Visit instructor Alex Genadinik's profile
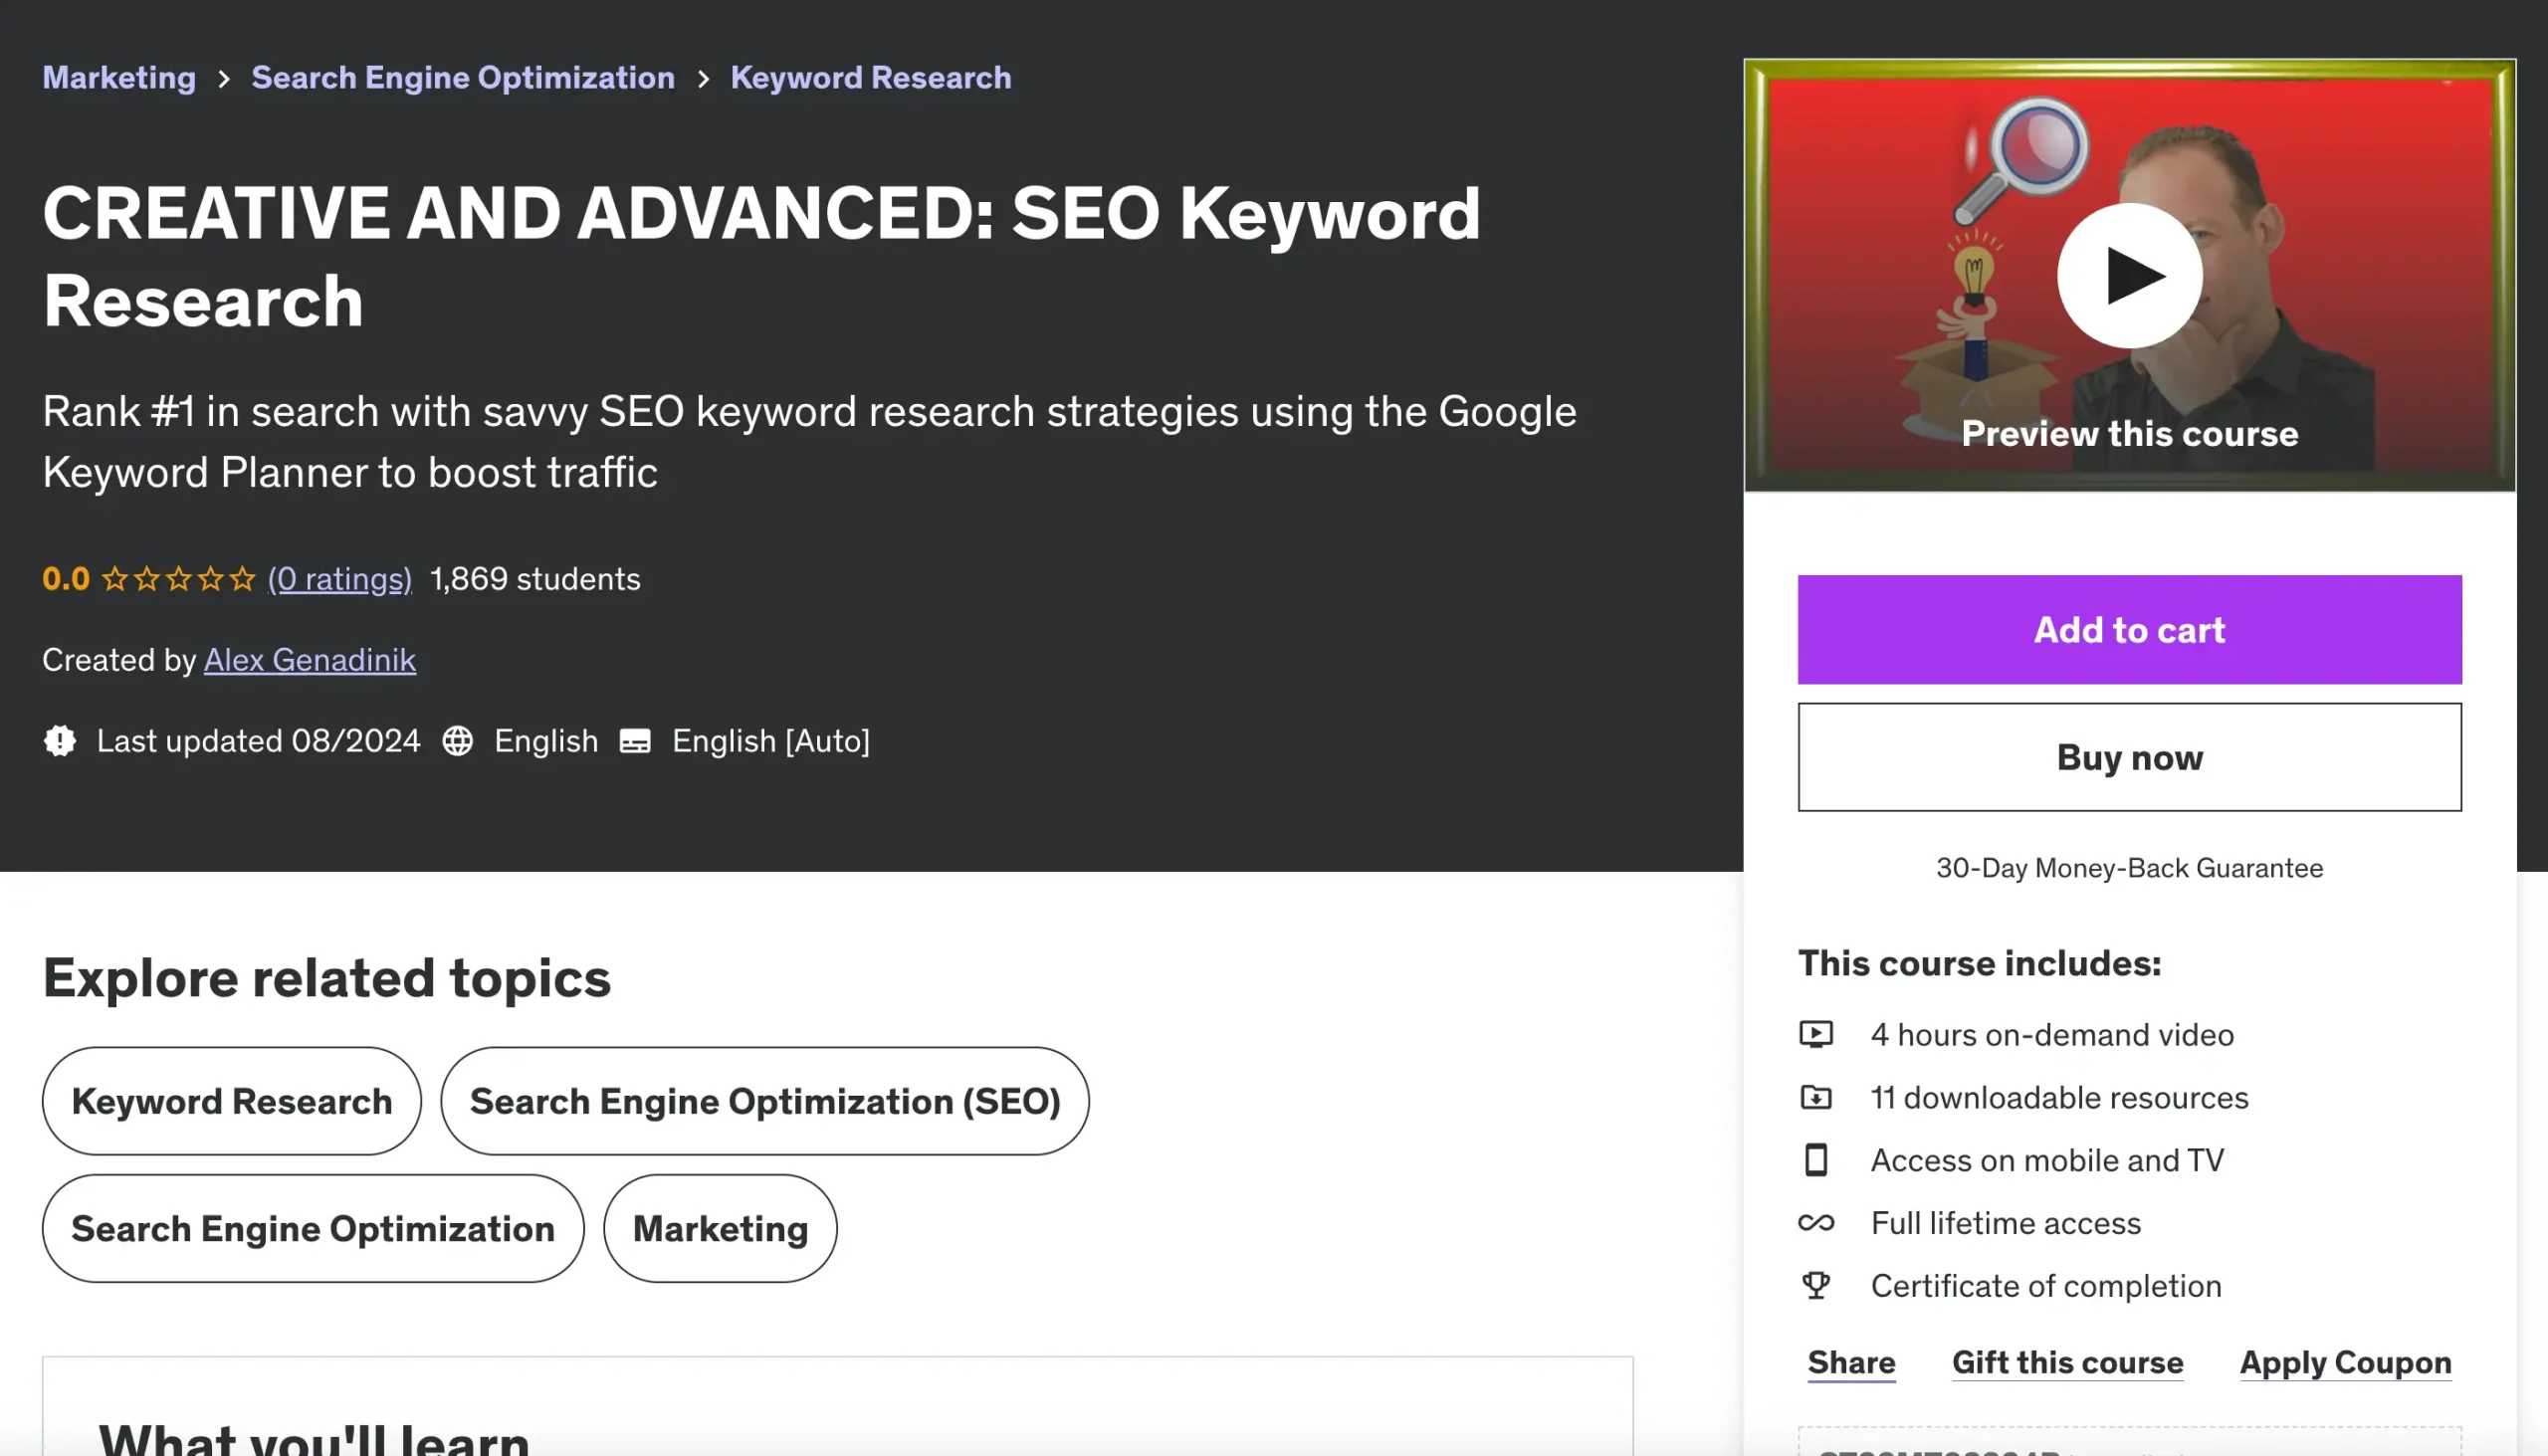This screenshot has height=1456, width=2548. tap(310, 660)
